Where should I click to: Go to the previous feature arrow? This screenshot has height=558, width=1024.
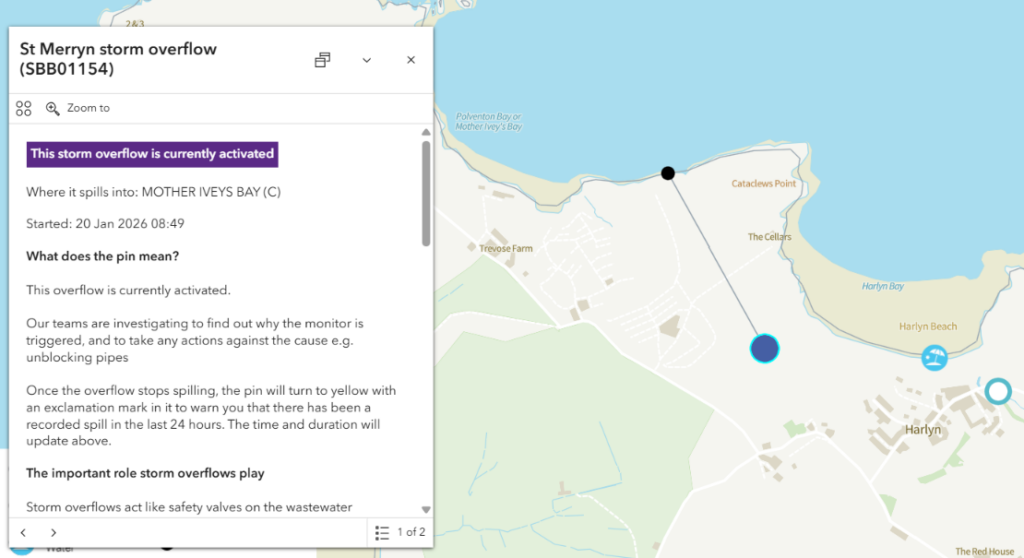point(24,532)
